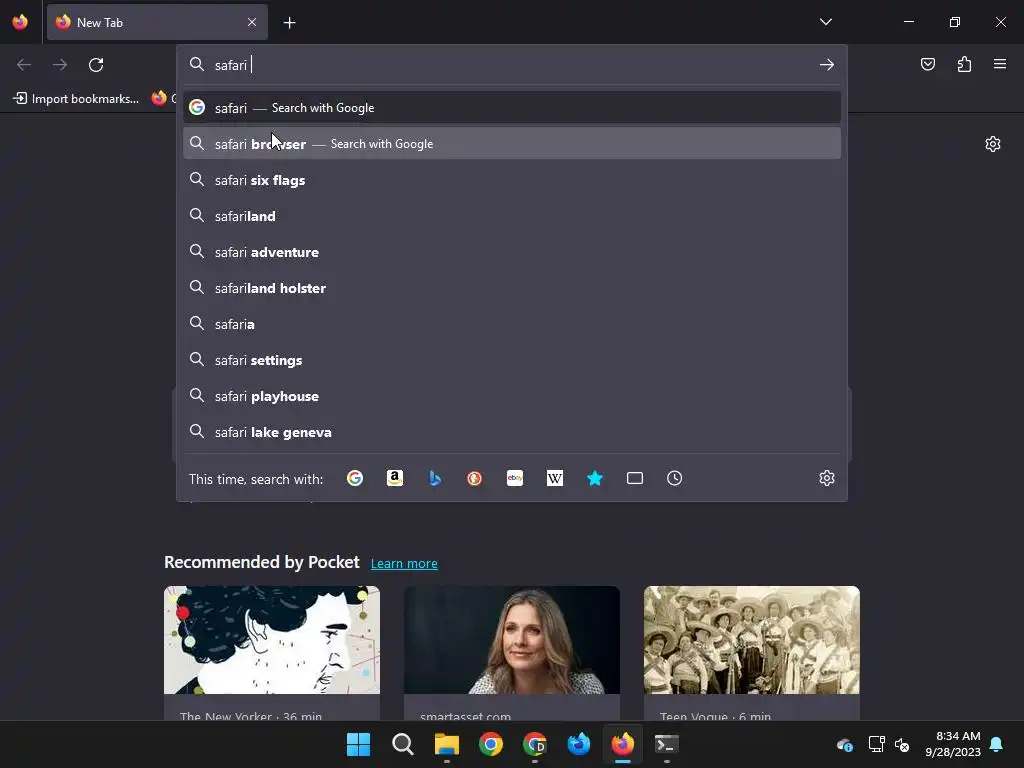Open File Explorer from taskbar
The width and height of the screenshot is (1024, 768).
point(447,744)
